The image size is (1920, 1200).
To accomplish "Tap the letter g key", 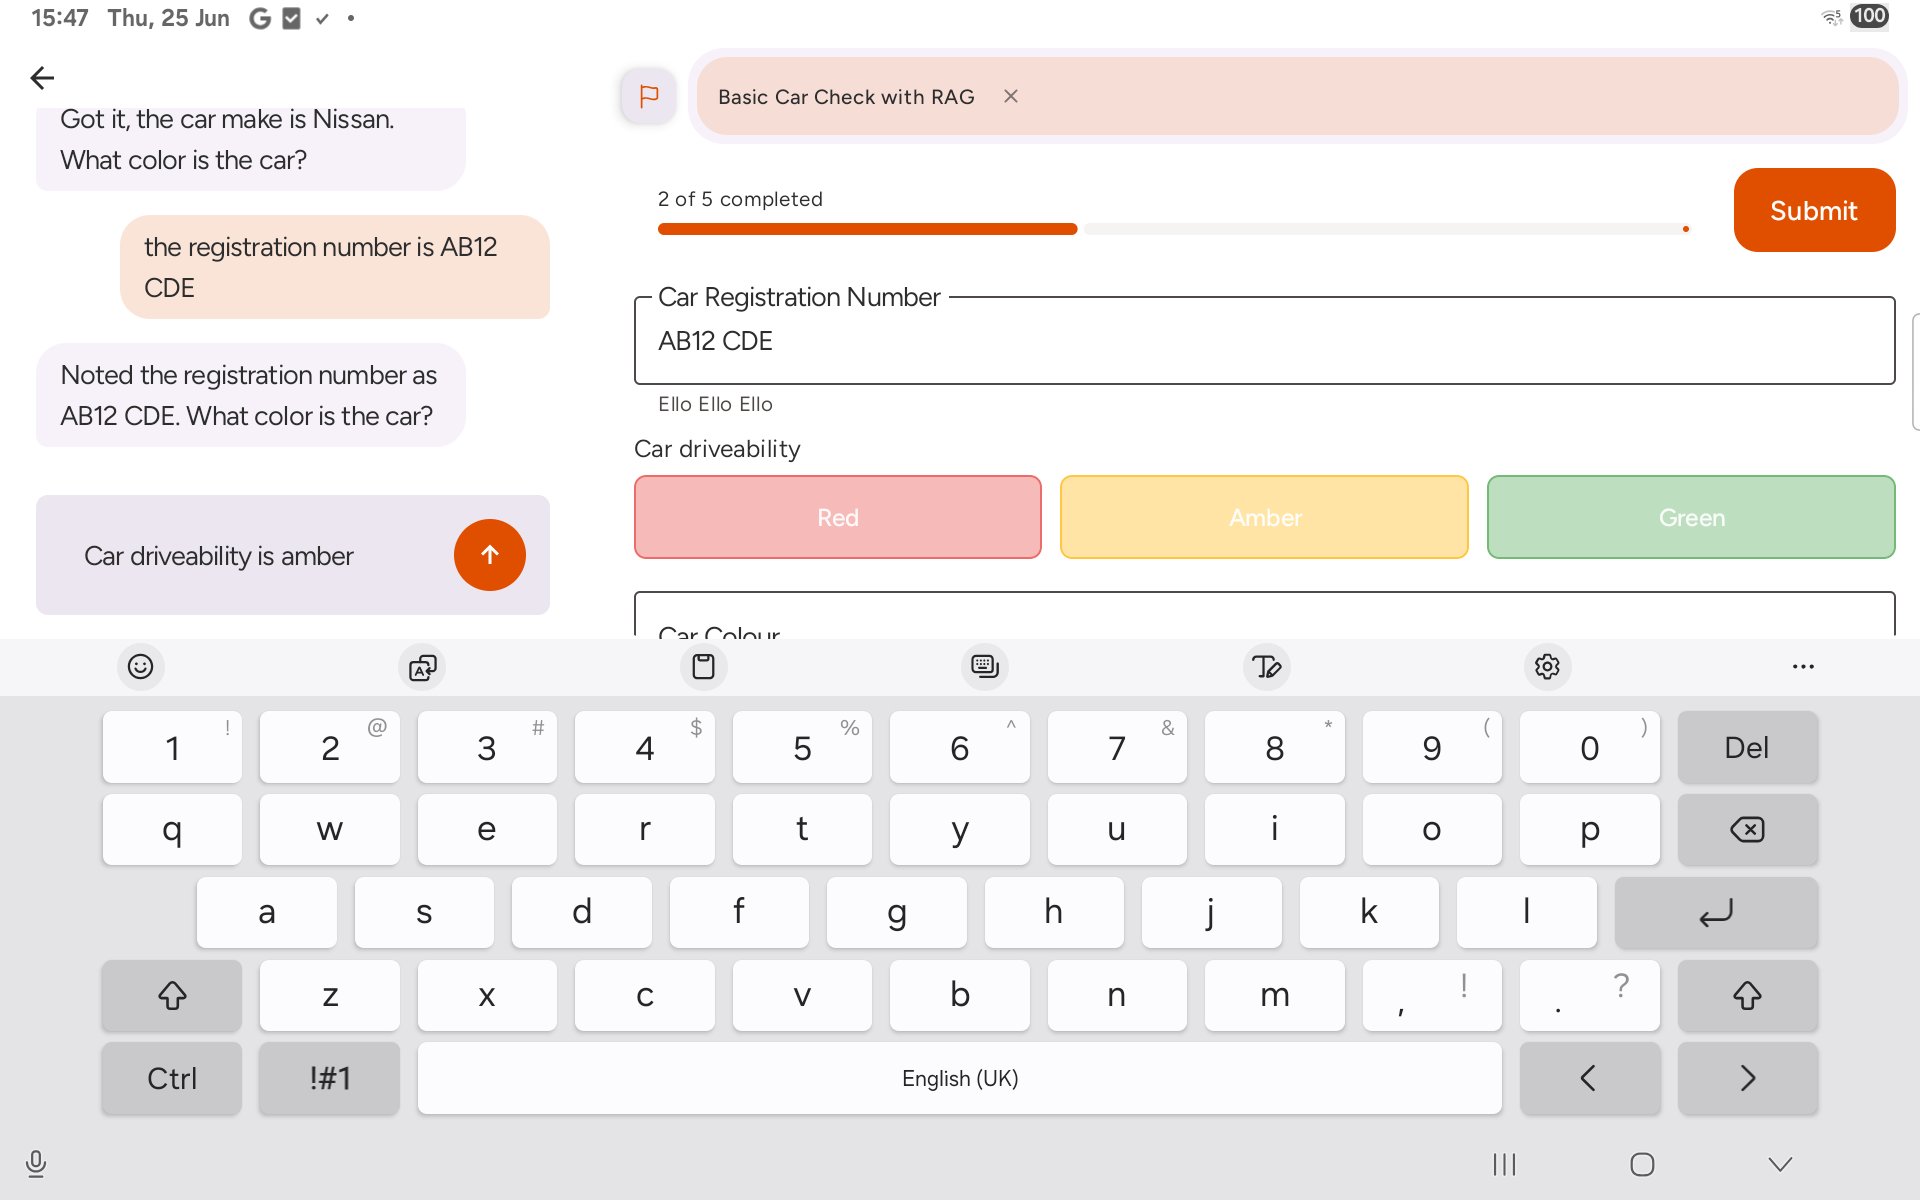I will (896, 913).
